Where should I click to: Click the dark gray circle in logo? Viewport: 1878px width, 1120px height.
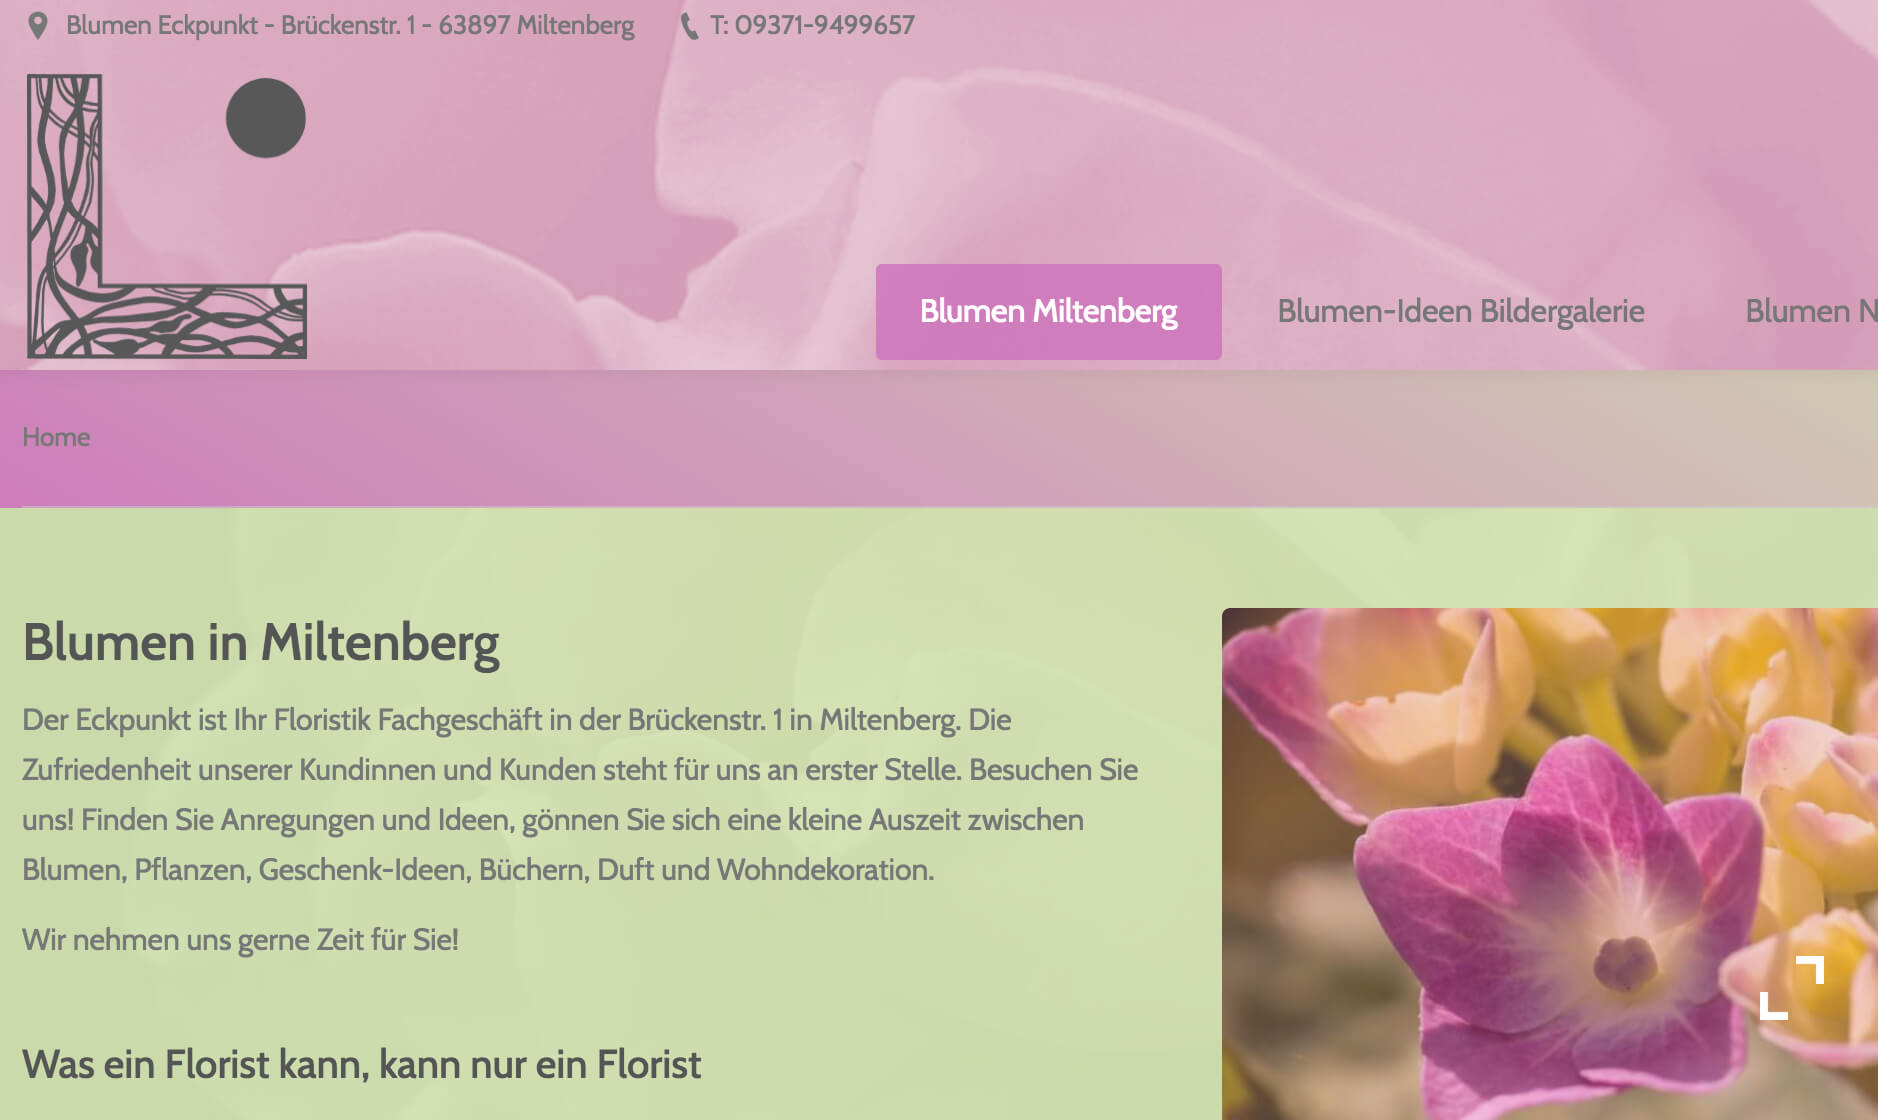point(266,118)
